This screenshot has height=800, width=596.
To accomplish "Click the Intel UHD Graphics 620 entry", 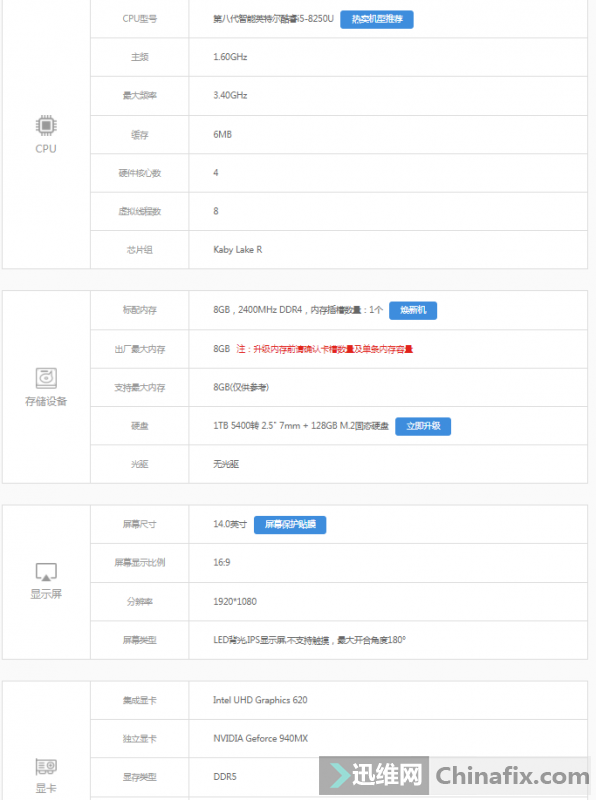I will (260, 700).
